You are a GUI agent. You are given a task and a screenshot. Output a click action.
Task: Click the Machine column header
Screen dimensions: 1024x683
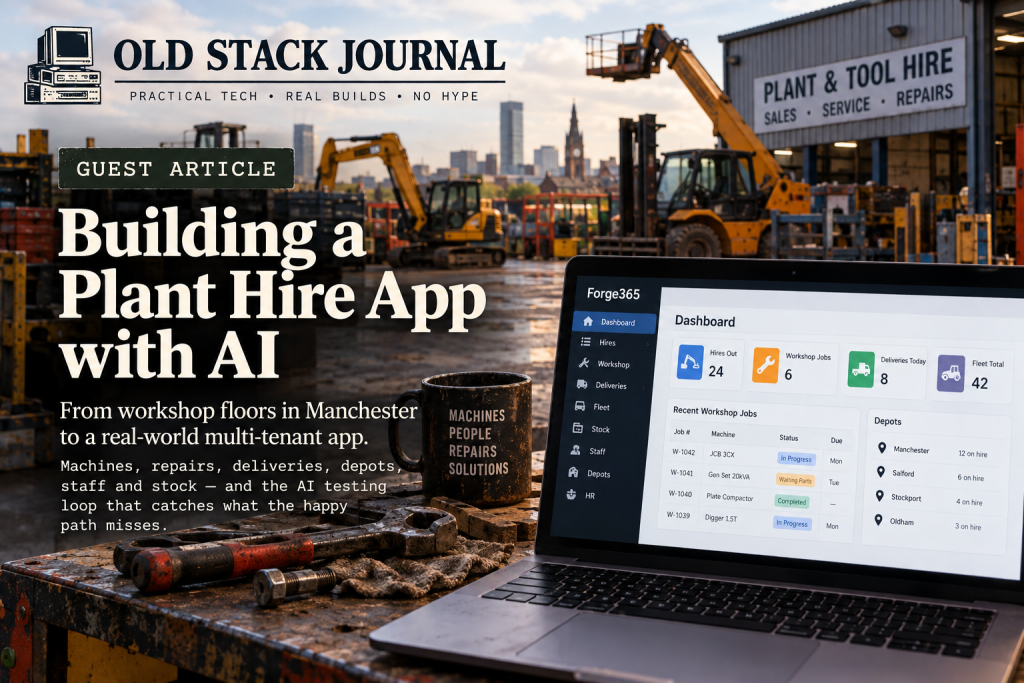pyautogui.click(x=723, y=434)
